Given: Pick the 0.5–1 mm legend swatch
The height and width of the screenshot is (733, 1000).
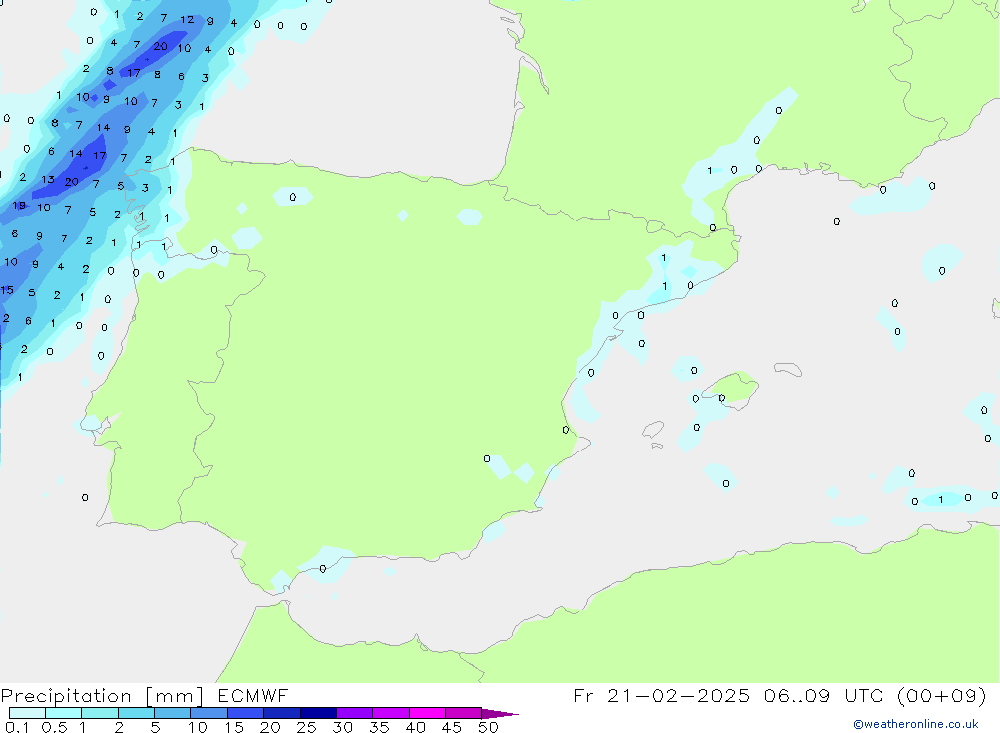Looking at the screenshot, I should [64, 713].
